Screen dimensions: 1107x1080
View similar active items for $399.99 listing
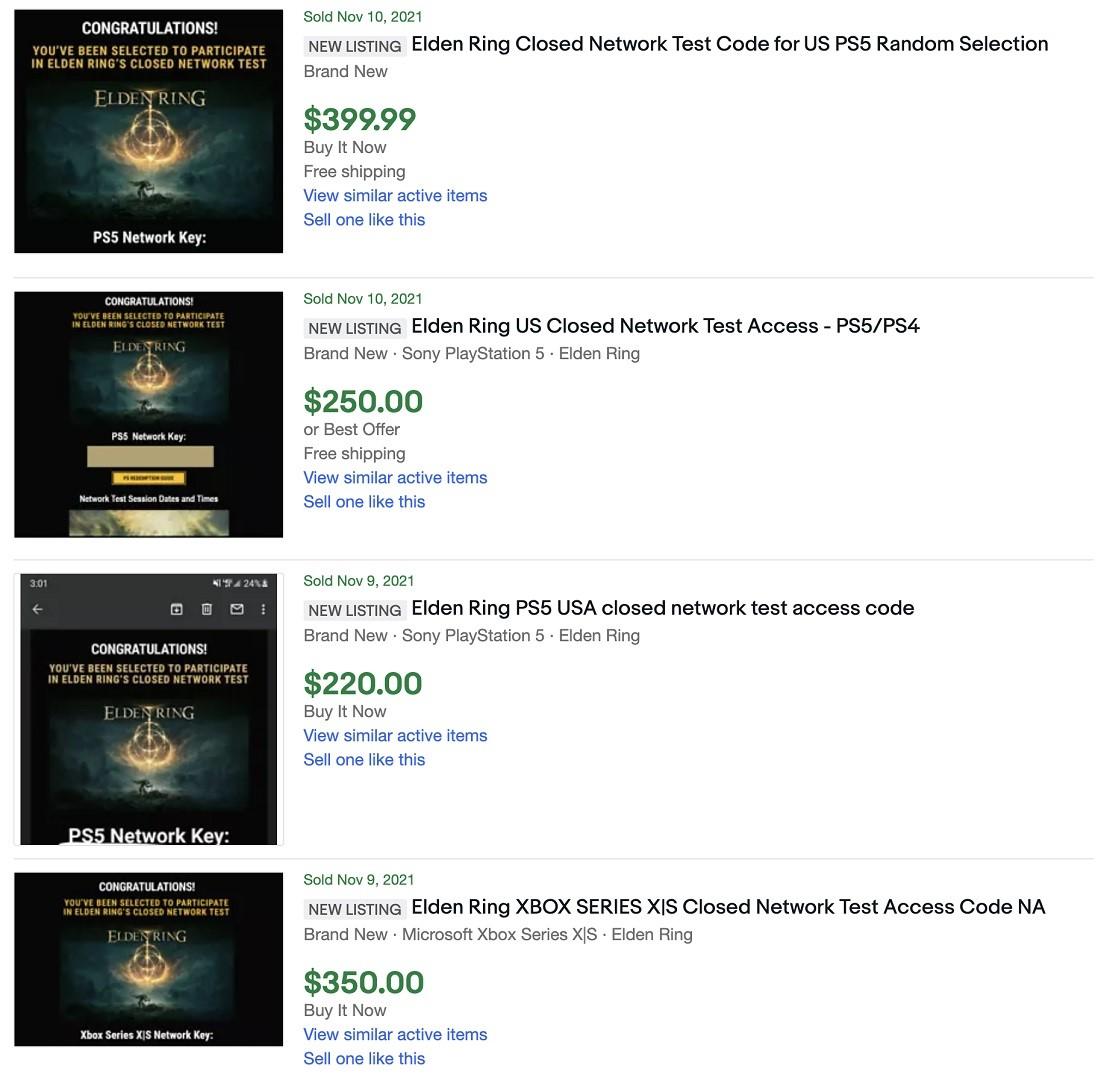(x=395, y=196)
